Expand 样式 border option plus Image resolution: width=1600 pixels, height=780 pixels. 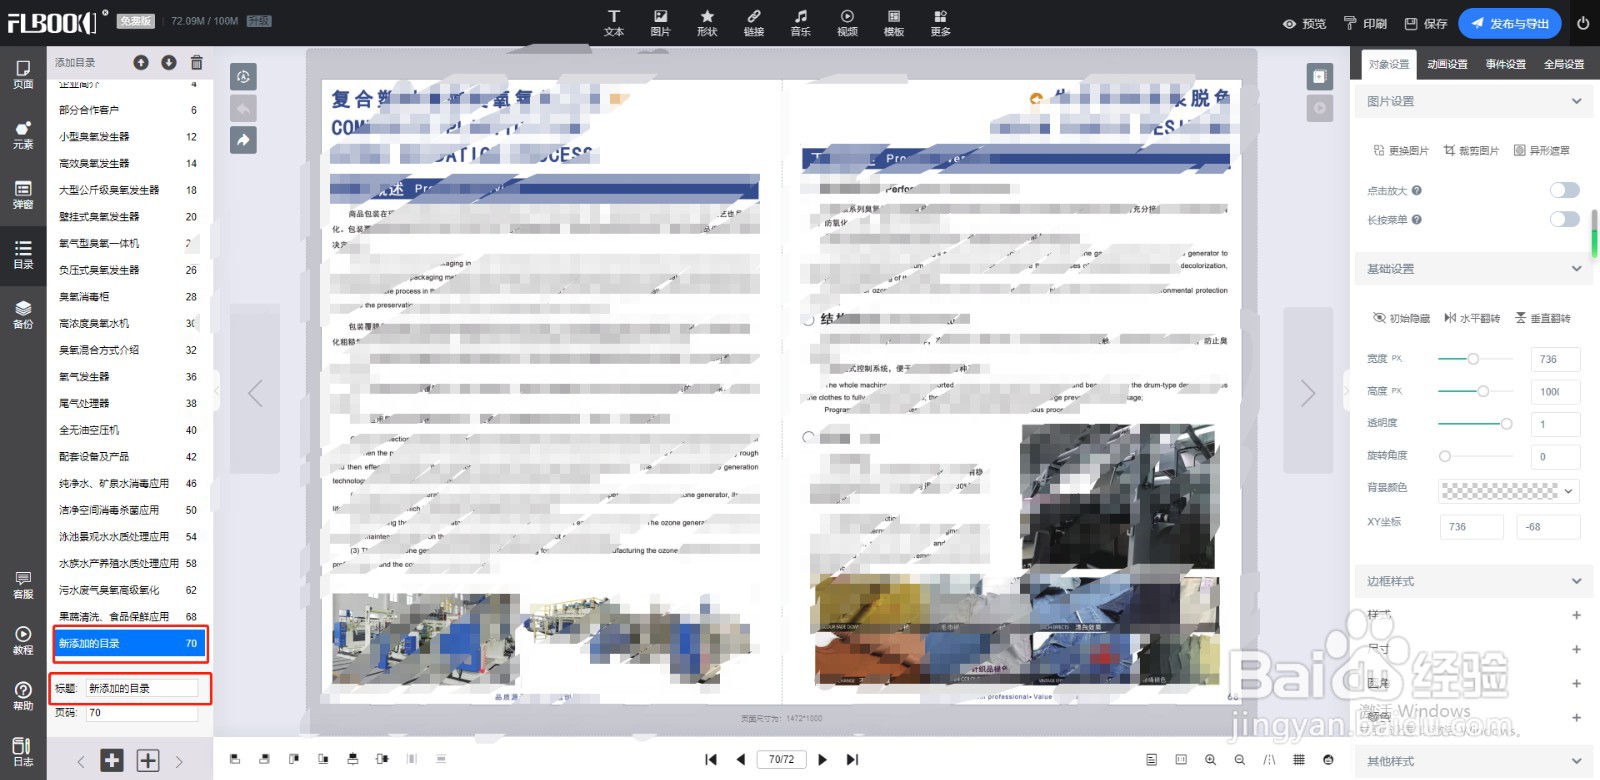pos(1576,615)
